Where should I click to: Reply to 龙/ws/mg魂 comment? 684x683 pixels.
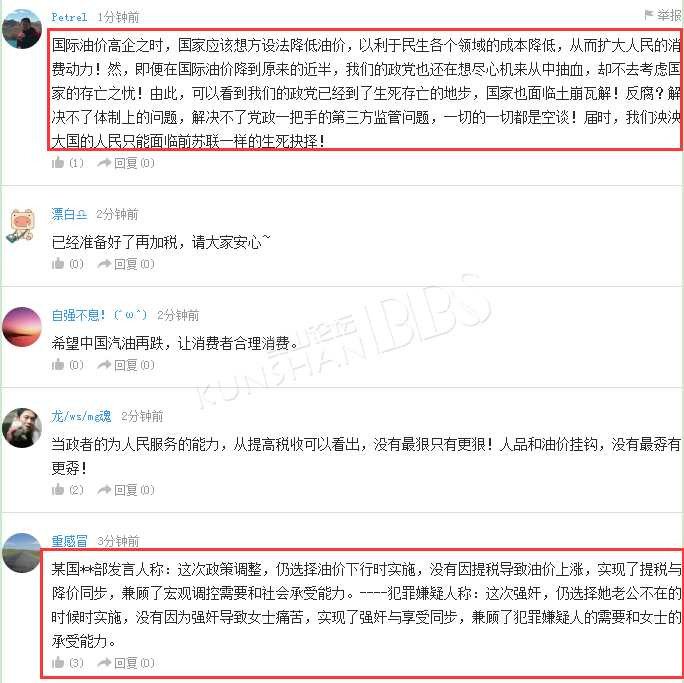click(126, 489)
